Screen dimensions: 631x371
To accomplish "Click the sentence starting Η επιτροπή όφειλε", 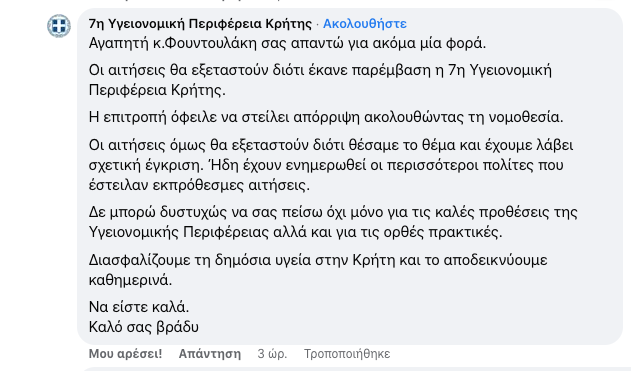I will pyautogui.click(x=326, y=117).
